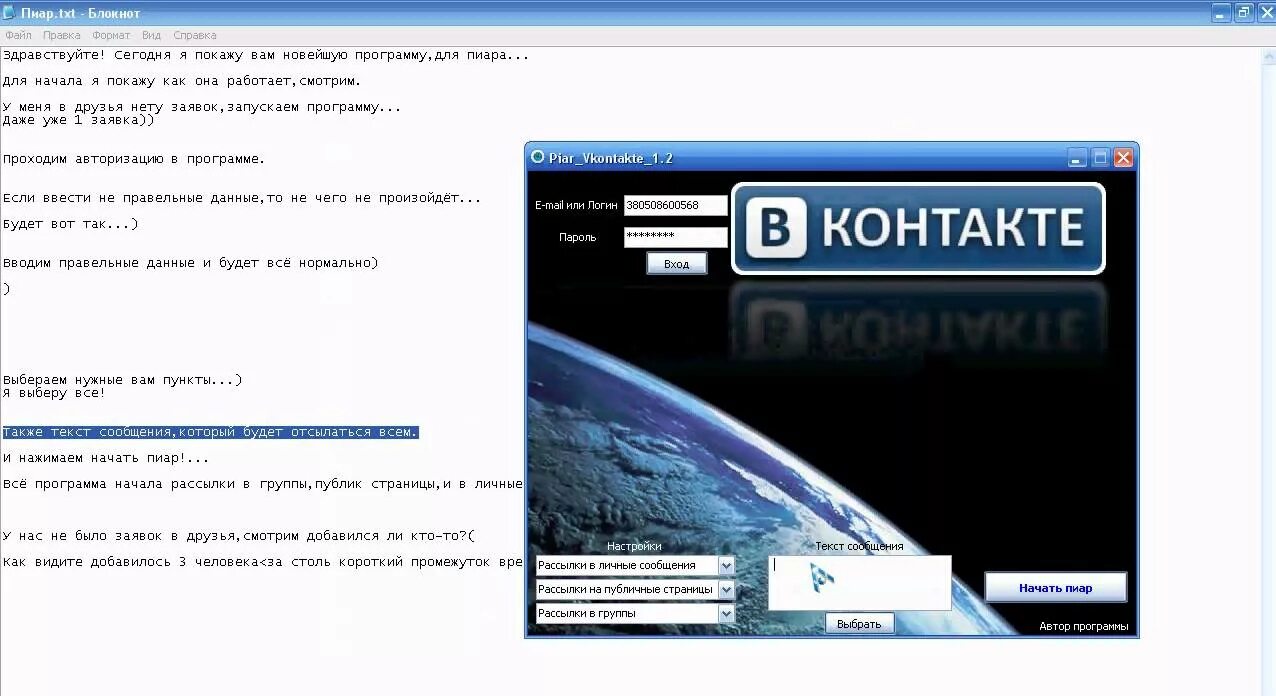Image resolution: width=1276 pixels, height=696 pixels.
Task: Click the Выбрать button
Action: (859, 624)
